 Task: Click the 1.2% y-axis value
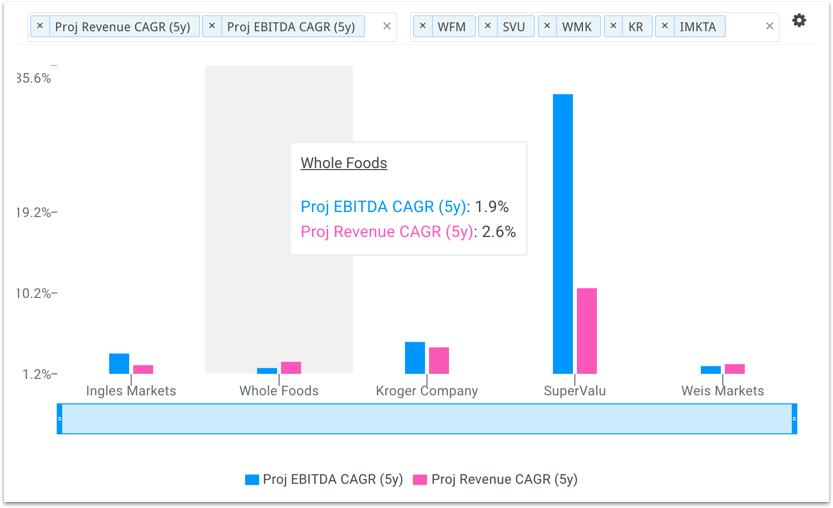pos(37,374)
